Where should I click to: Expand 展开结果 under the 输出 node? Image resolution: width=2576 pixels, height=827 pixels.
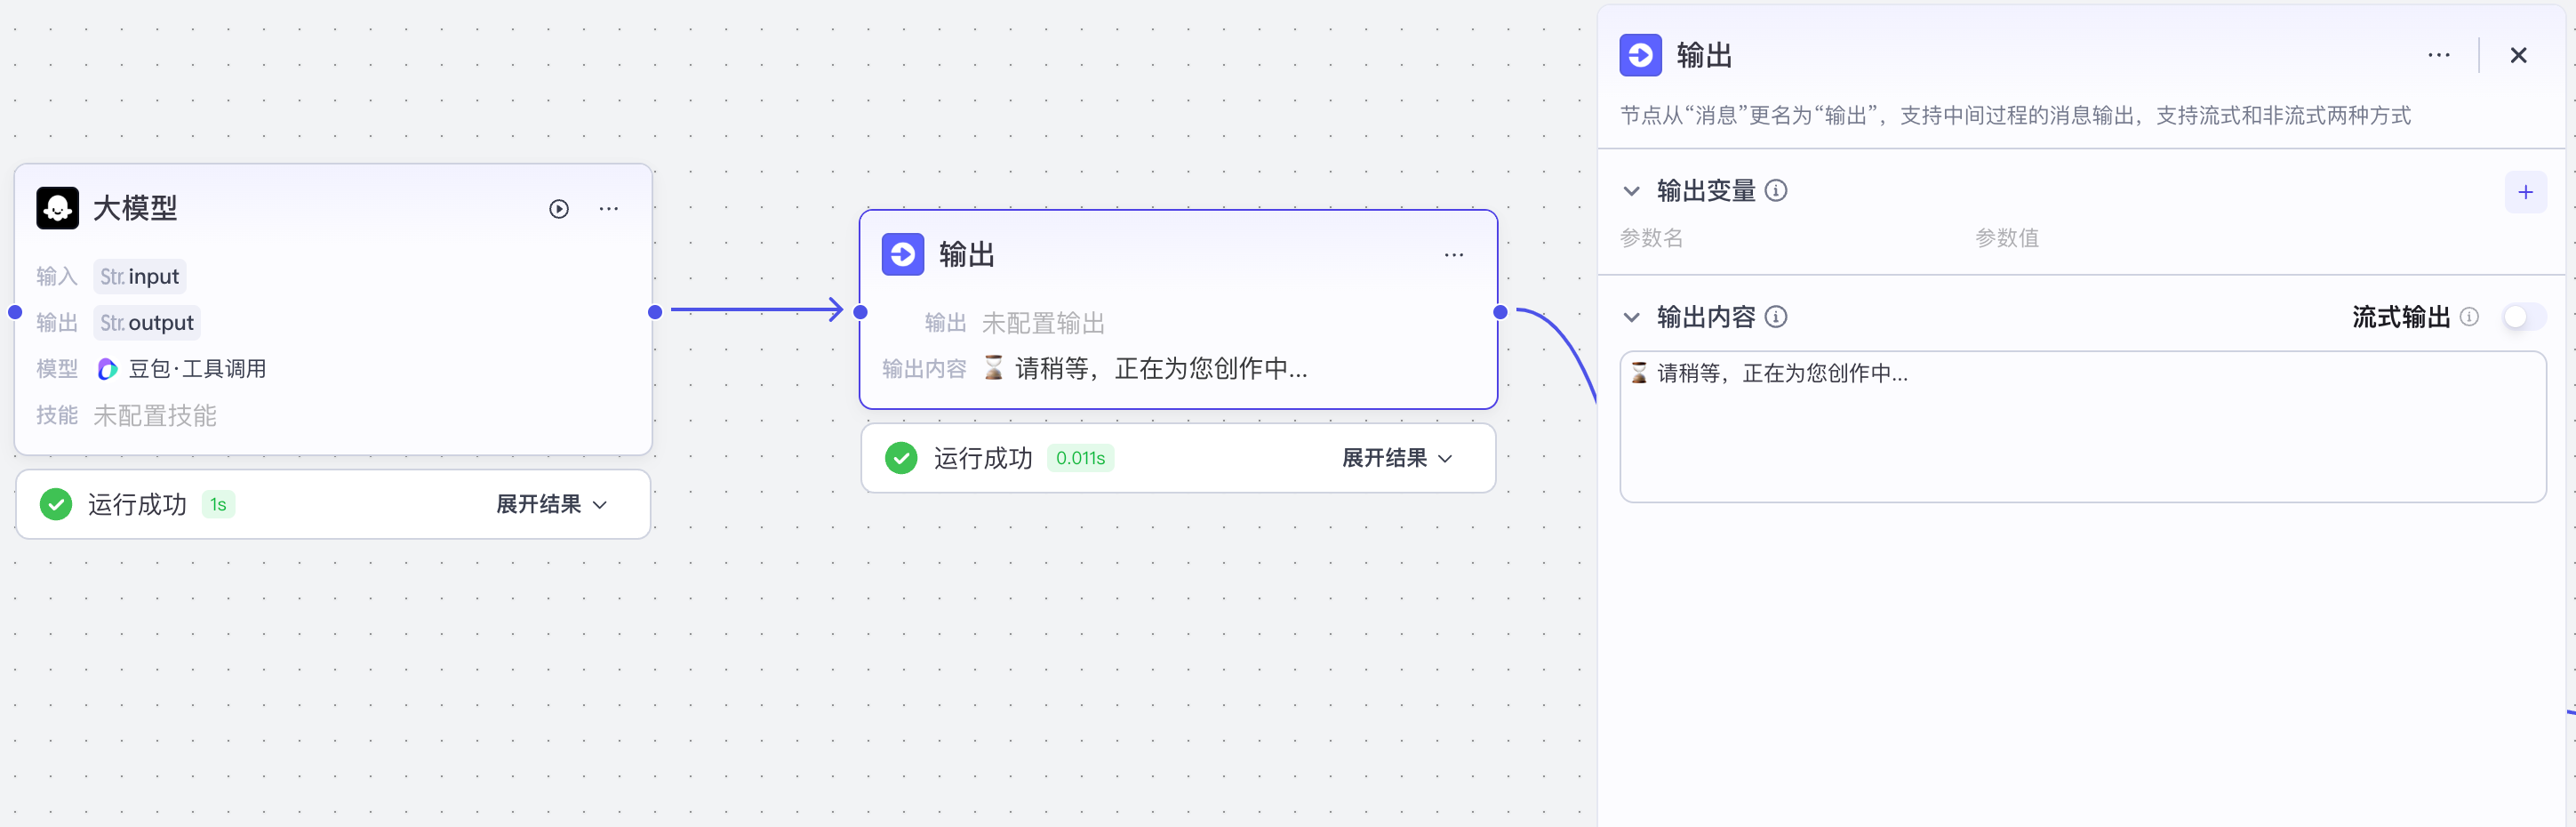click(1394, 458)
